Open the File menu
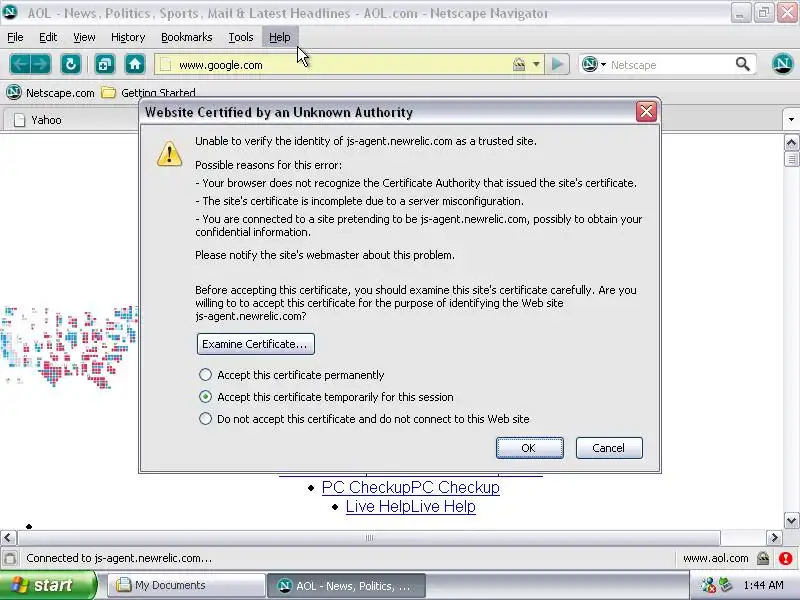Viewport: 800px width, 600px height. (15, 37)
